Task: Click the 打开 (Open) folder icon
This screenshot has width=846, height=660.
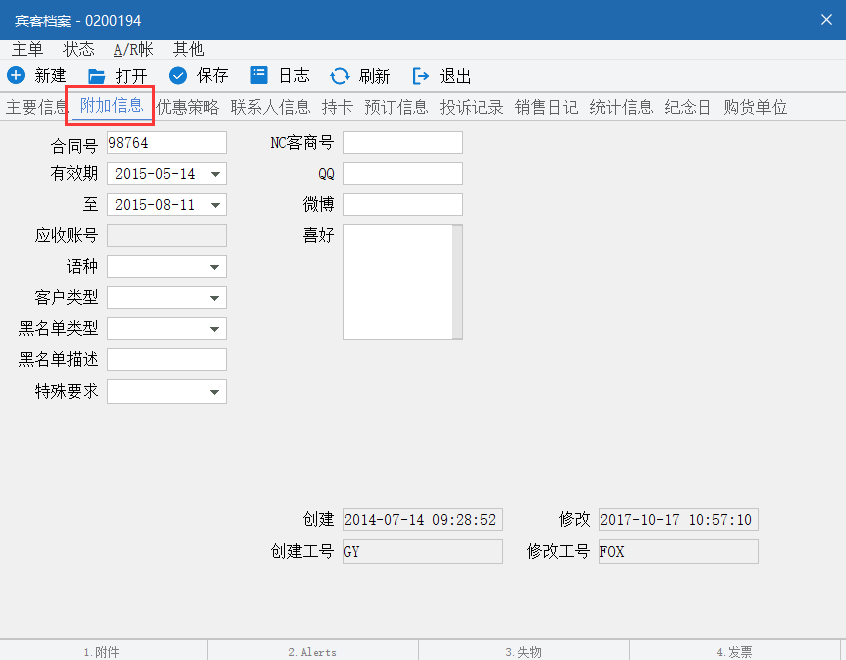Action: click(x=97, y=76)
